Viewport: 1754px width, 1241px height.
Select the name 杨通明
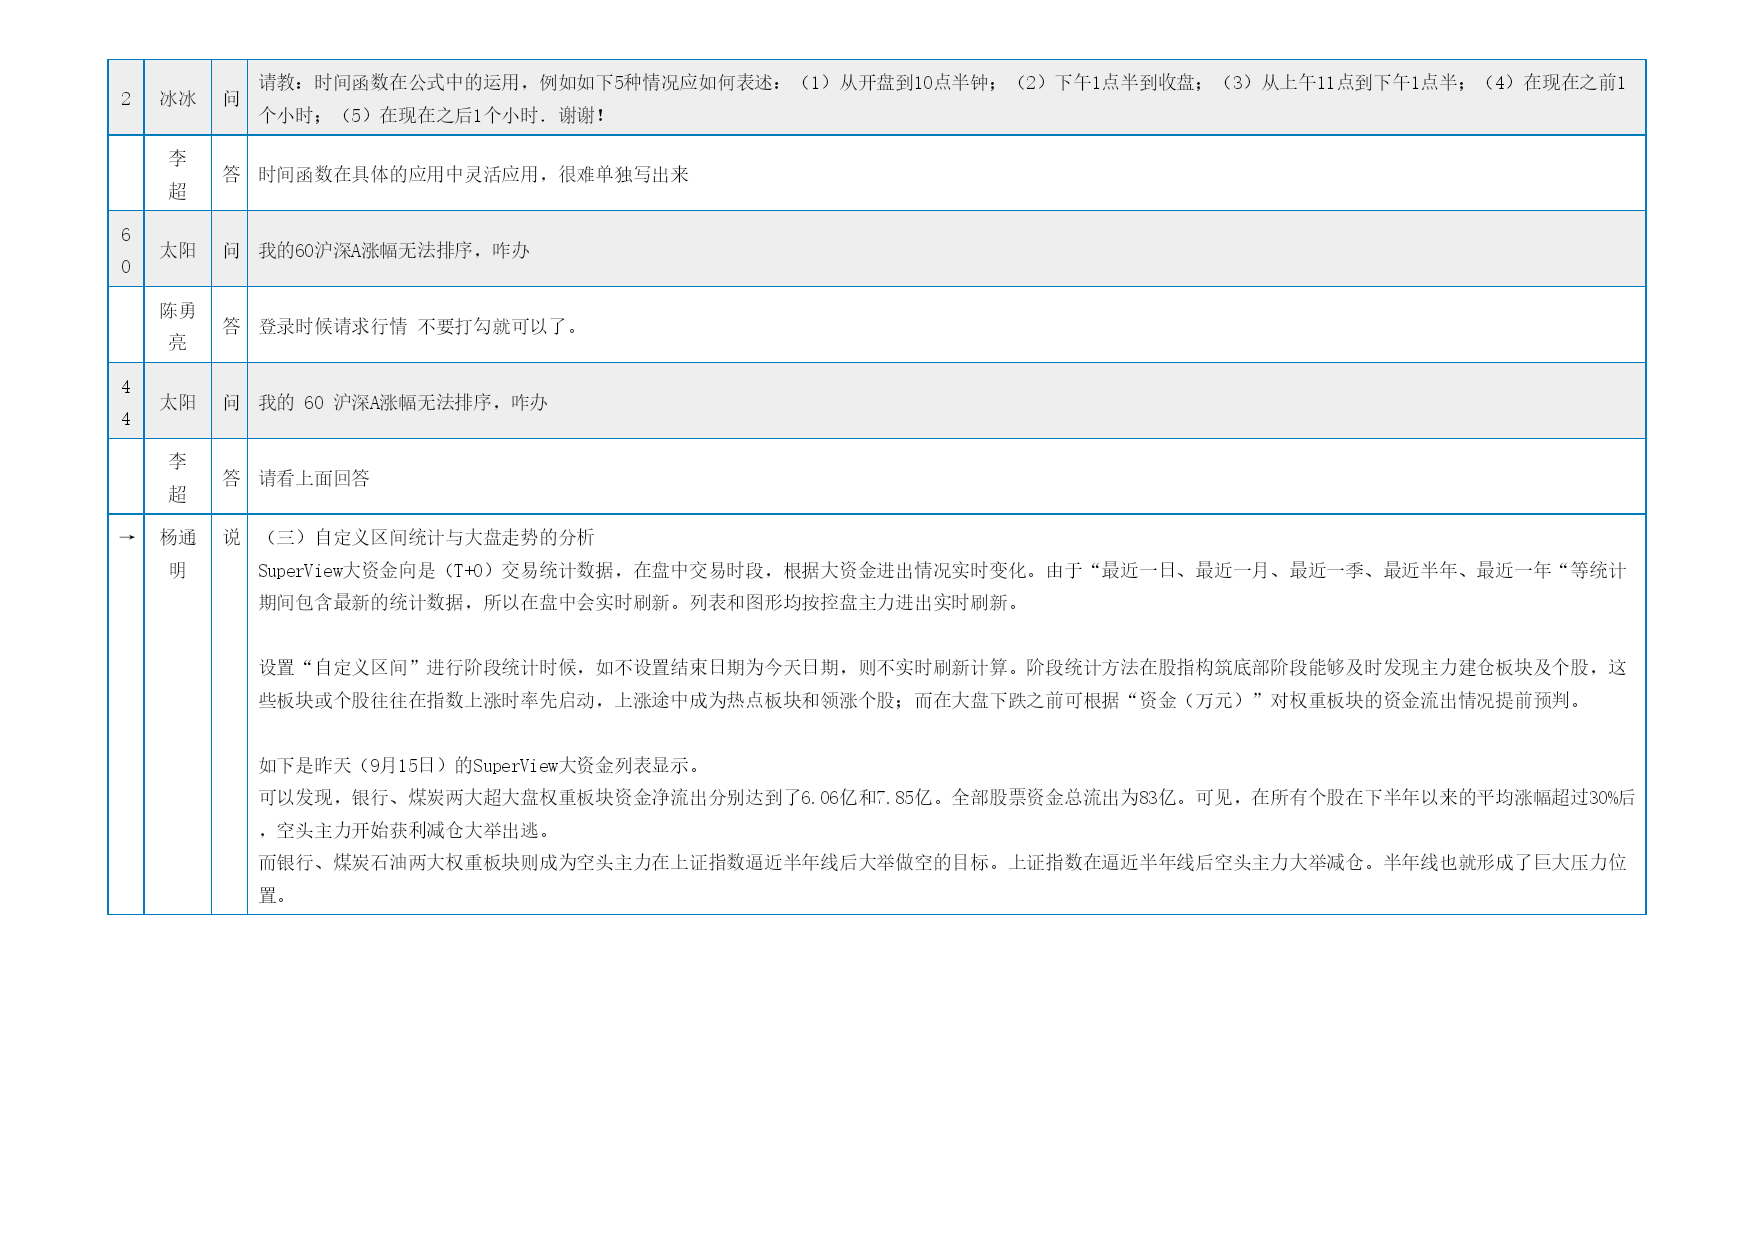tap(178, 553)
